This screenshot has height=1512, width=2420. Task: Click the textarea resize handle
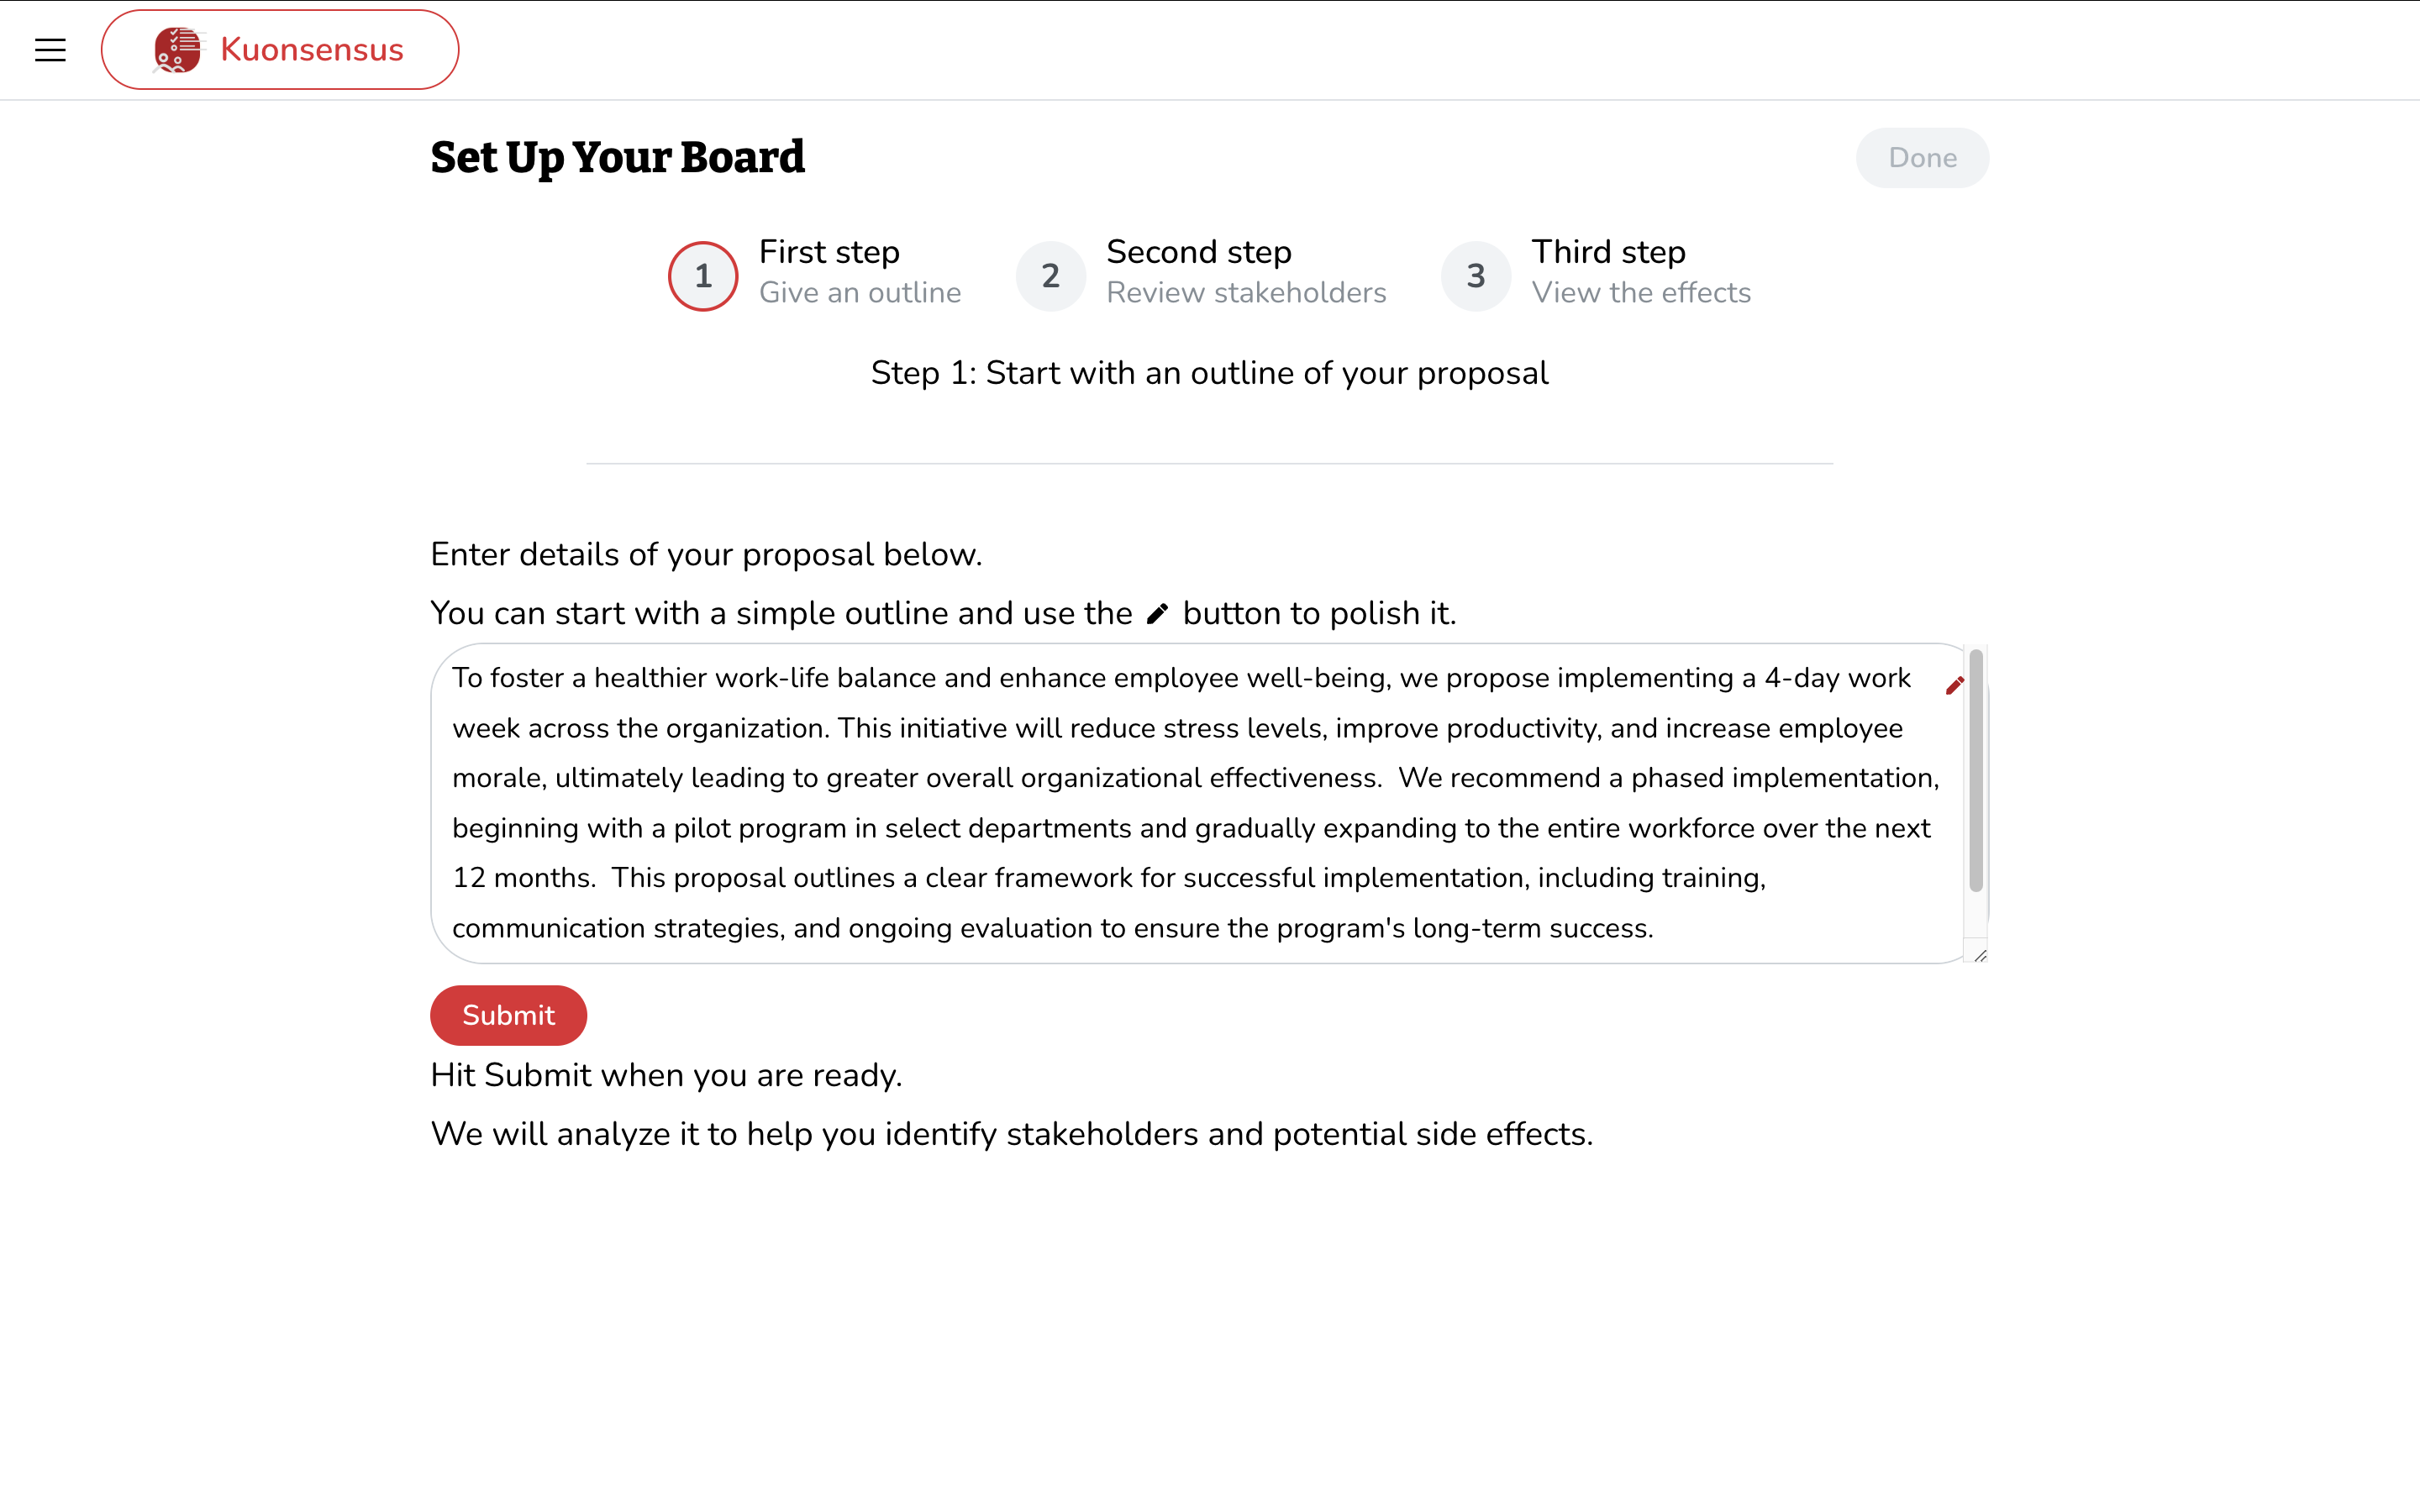click(1980, 955)
